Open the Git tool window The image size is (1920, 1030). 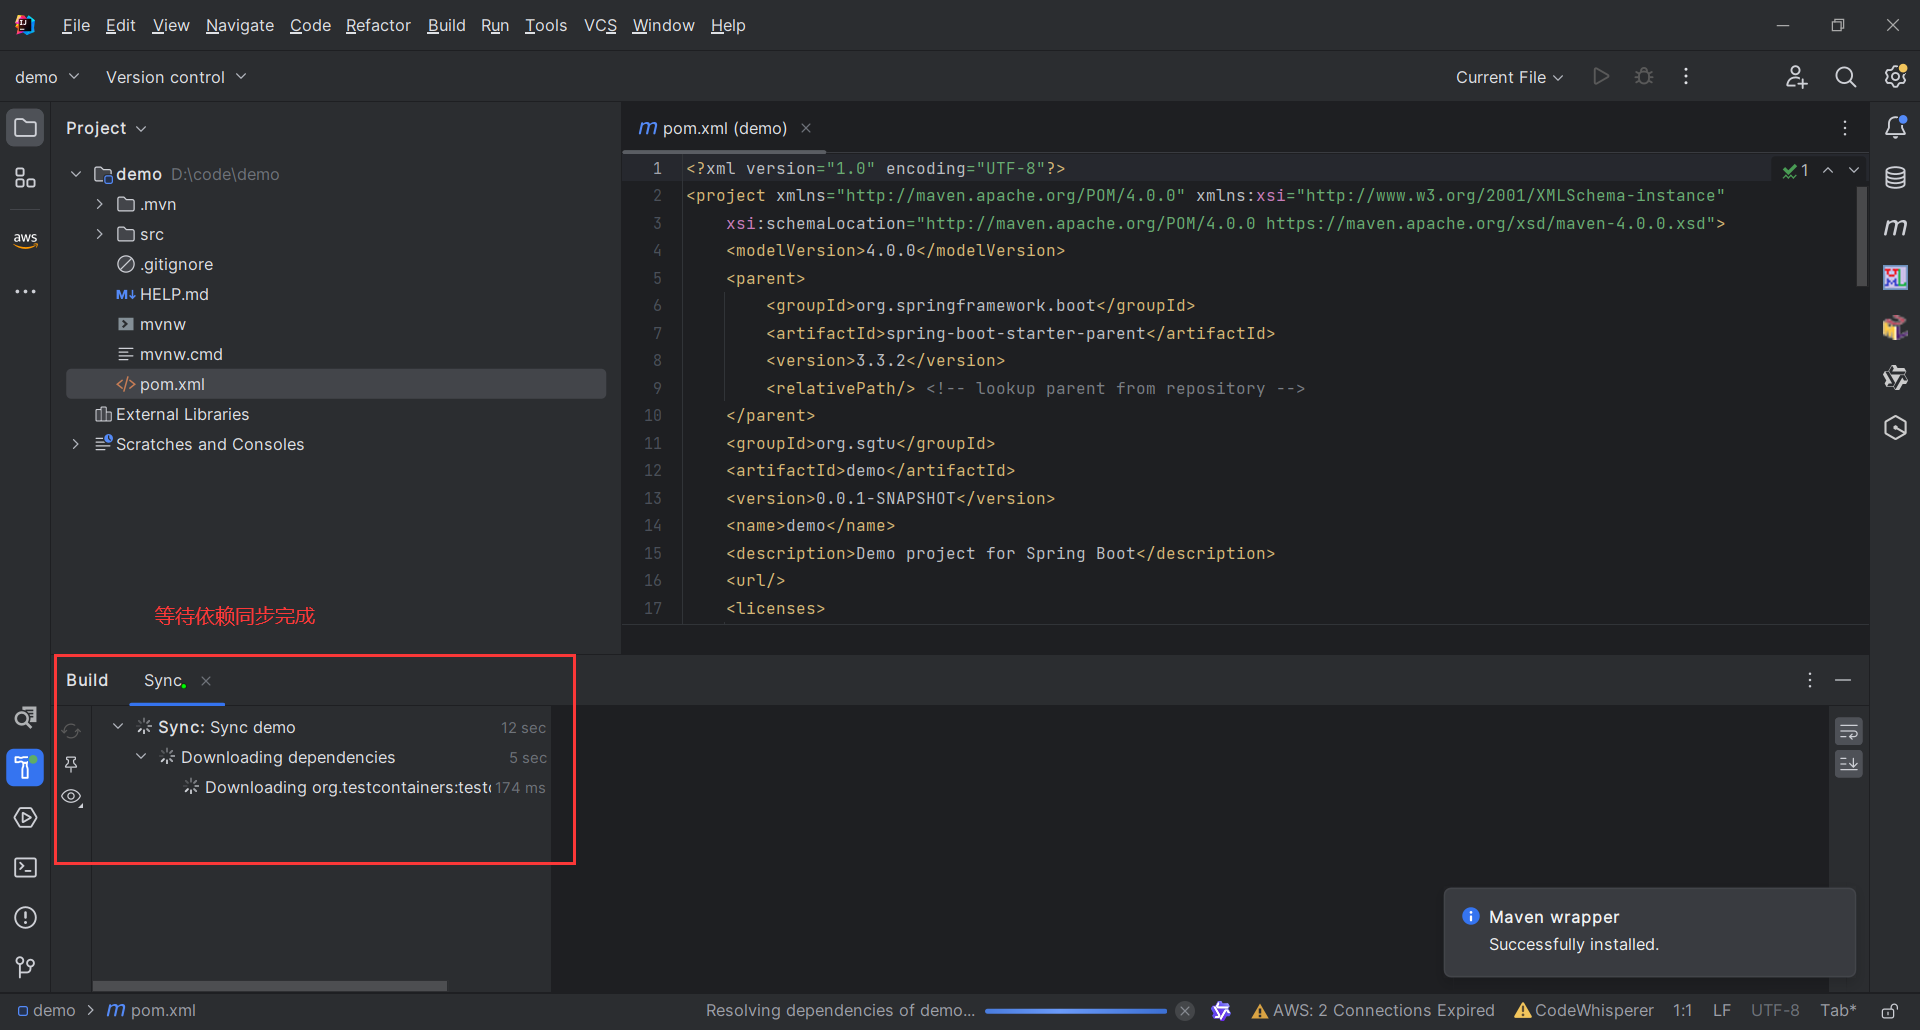(26, 967)
